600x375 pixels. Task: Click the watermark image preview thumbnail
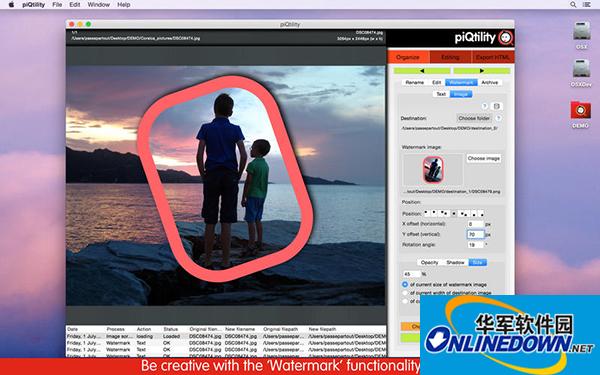(433, 170)
